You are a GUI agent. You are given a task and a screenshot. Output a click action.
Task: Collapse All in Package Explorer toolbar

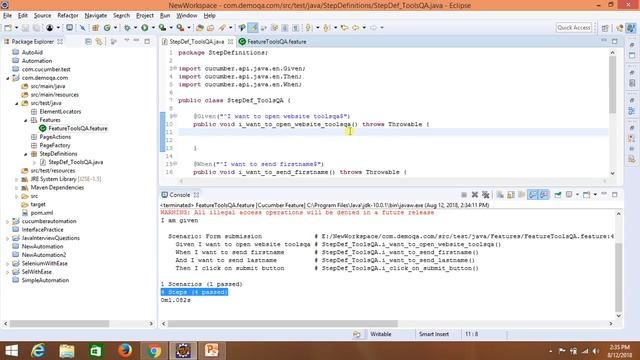click(x=88, y=42)
